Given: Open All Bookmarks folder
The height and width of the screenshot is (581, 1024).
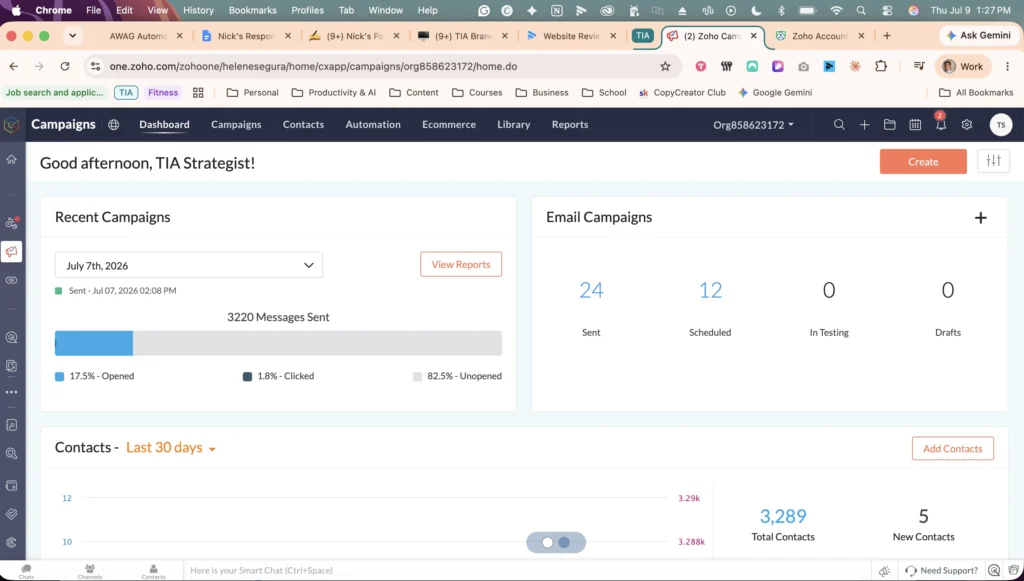Looking at the screenshot, I should click(976, 93).
